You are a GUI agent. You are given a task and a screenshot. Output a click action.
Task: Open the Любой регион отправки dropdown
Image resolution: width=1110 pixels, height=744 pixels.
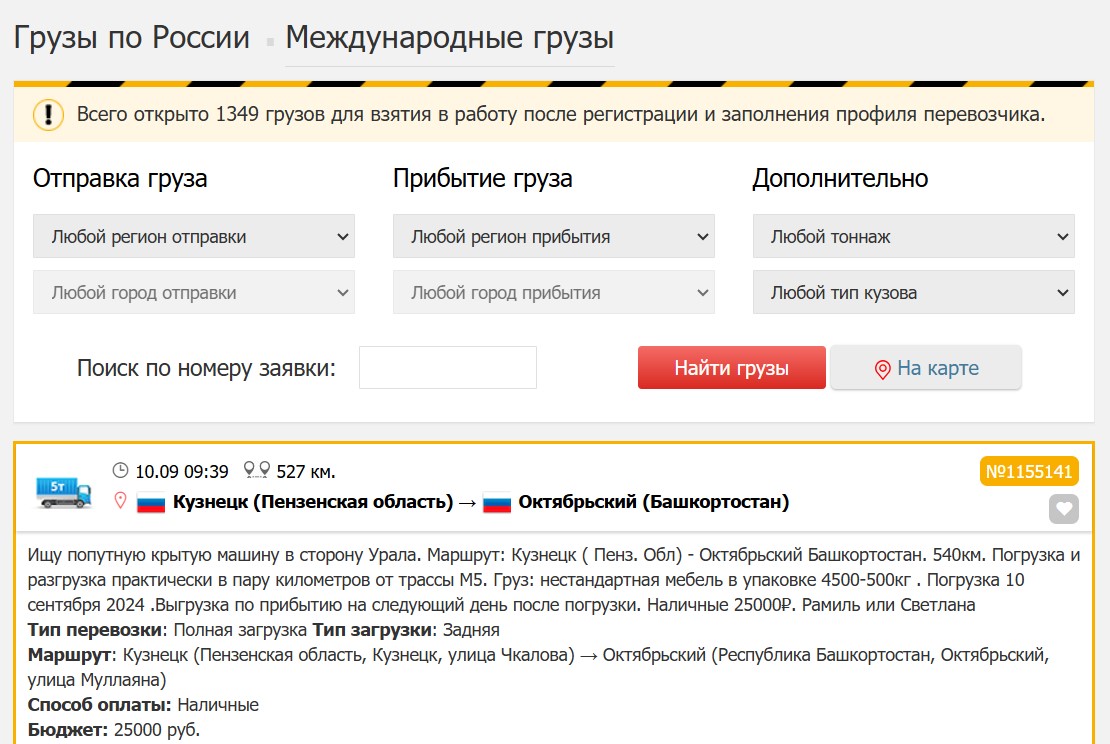[x=194, y=236]
